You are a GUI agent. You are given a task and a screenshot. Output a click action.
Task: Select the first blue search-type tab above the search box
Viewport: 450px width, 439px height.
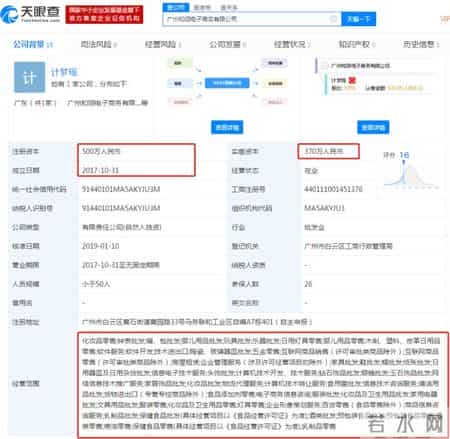click(x=176, y=7)
